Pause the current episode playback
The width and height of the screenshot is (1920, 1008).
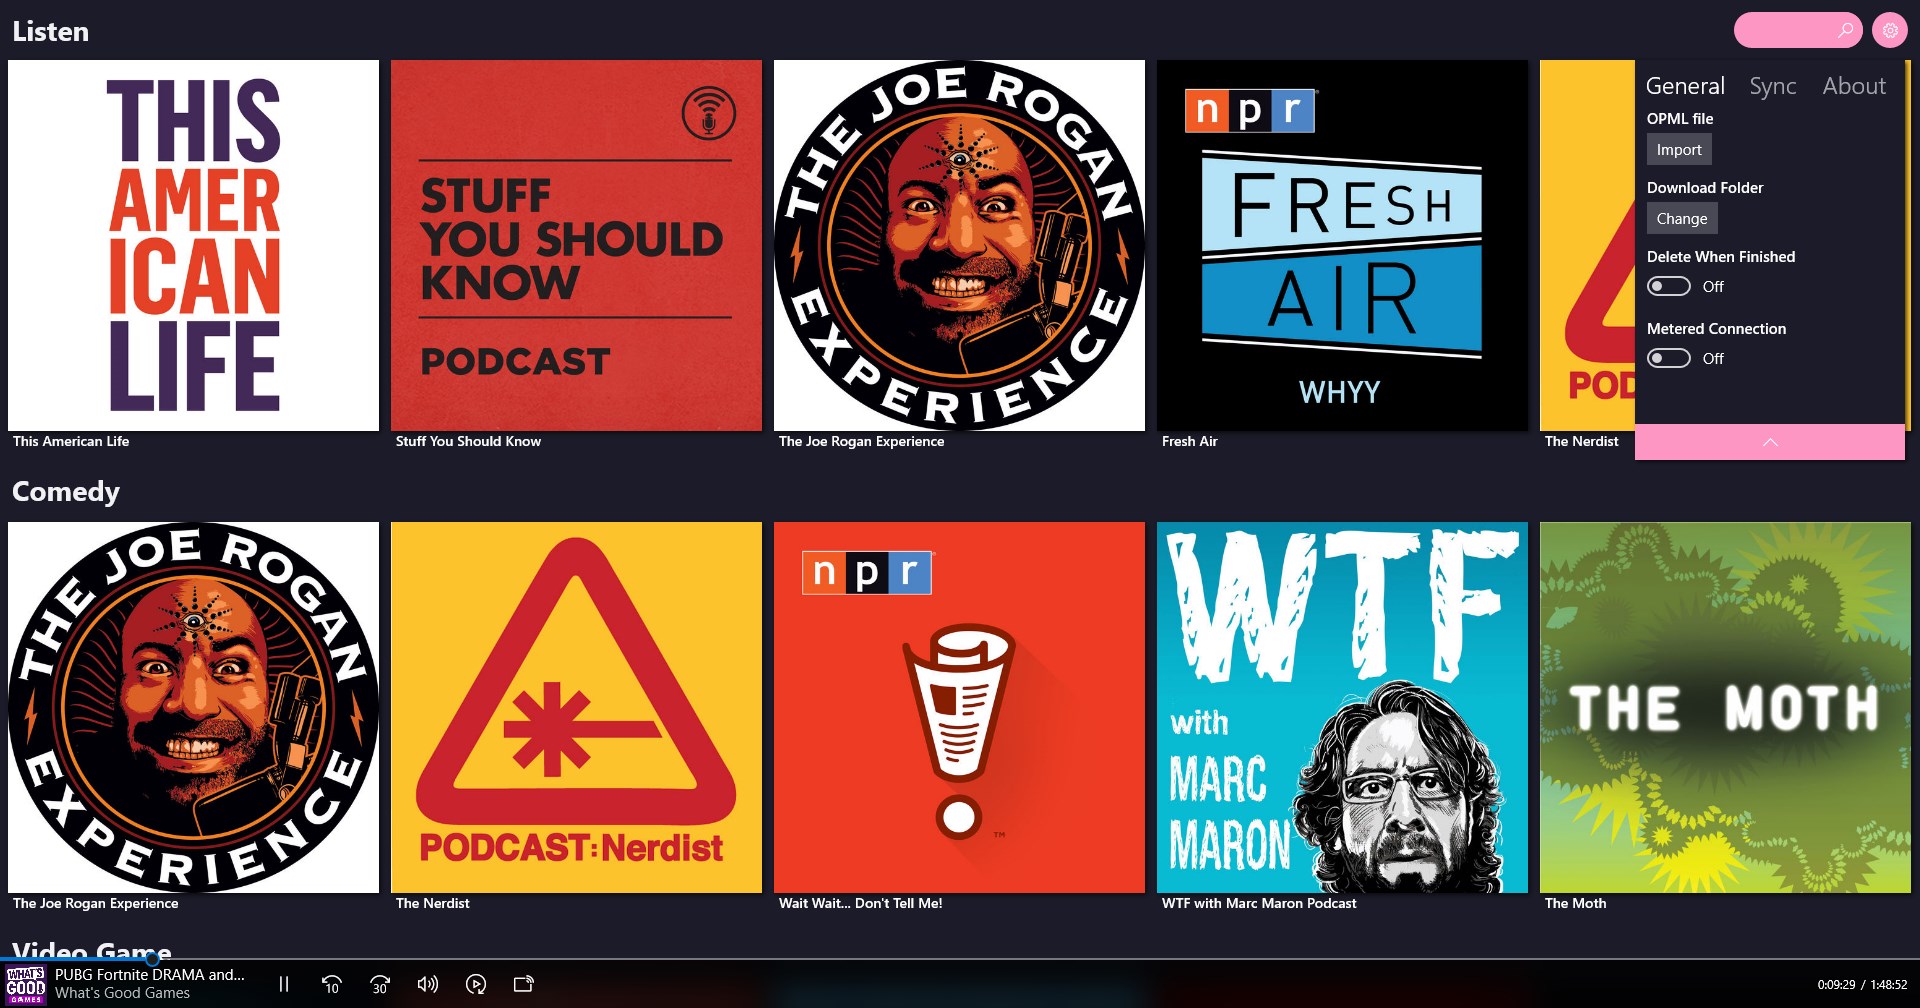click(284, 984)
